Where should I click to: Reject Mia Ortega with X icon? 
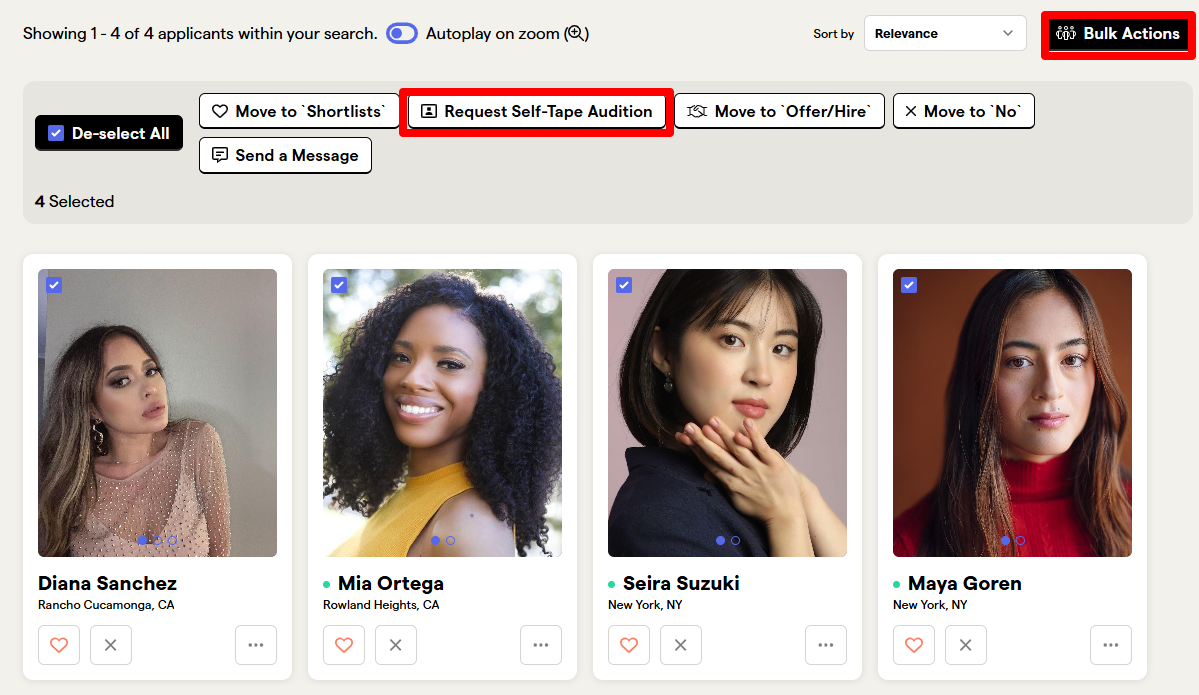[396, 645]
